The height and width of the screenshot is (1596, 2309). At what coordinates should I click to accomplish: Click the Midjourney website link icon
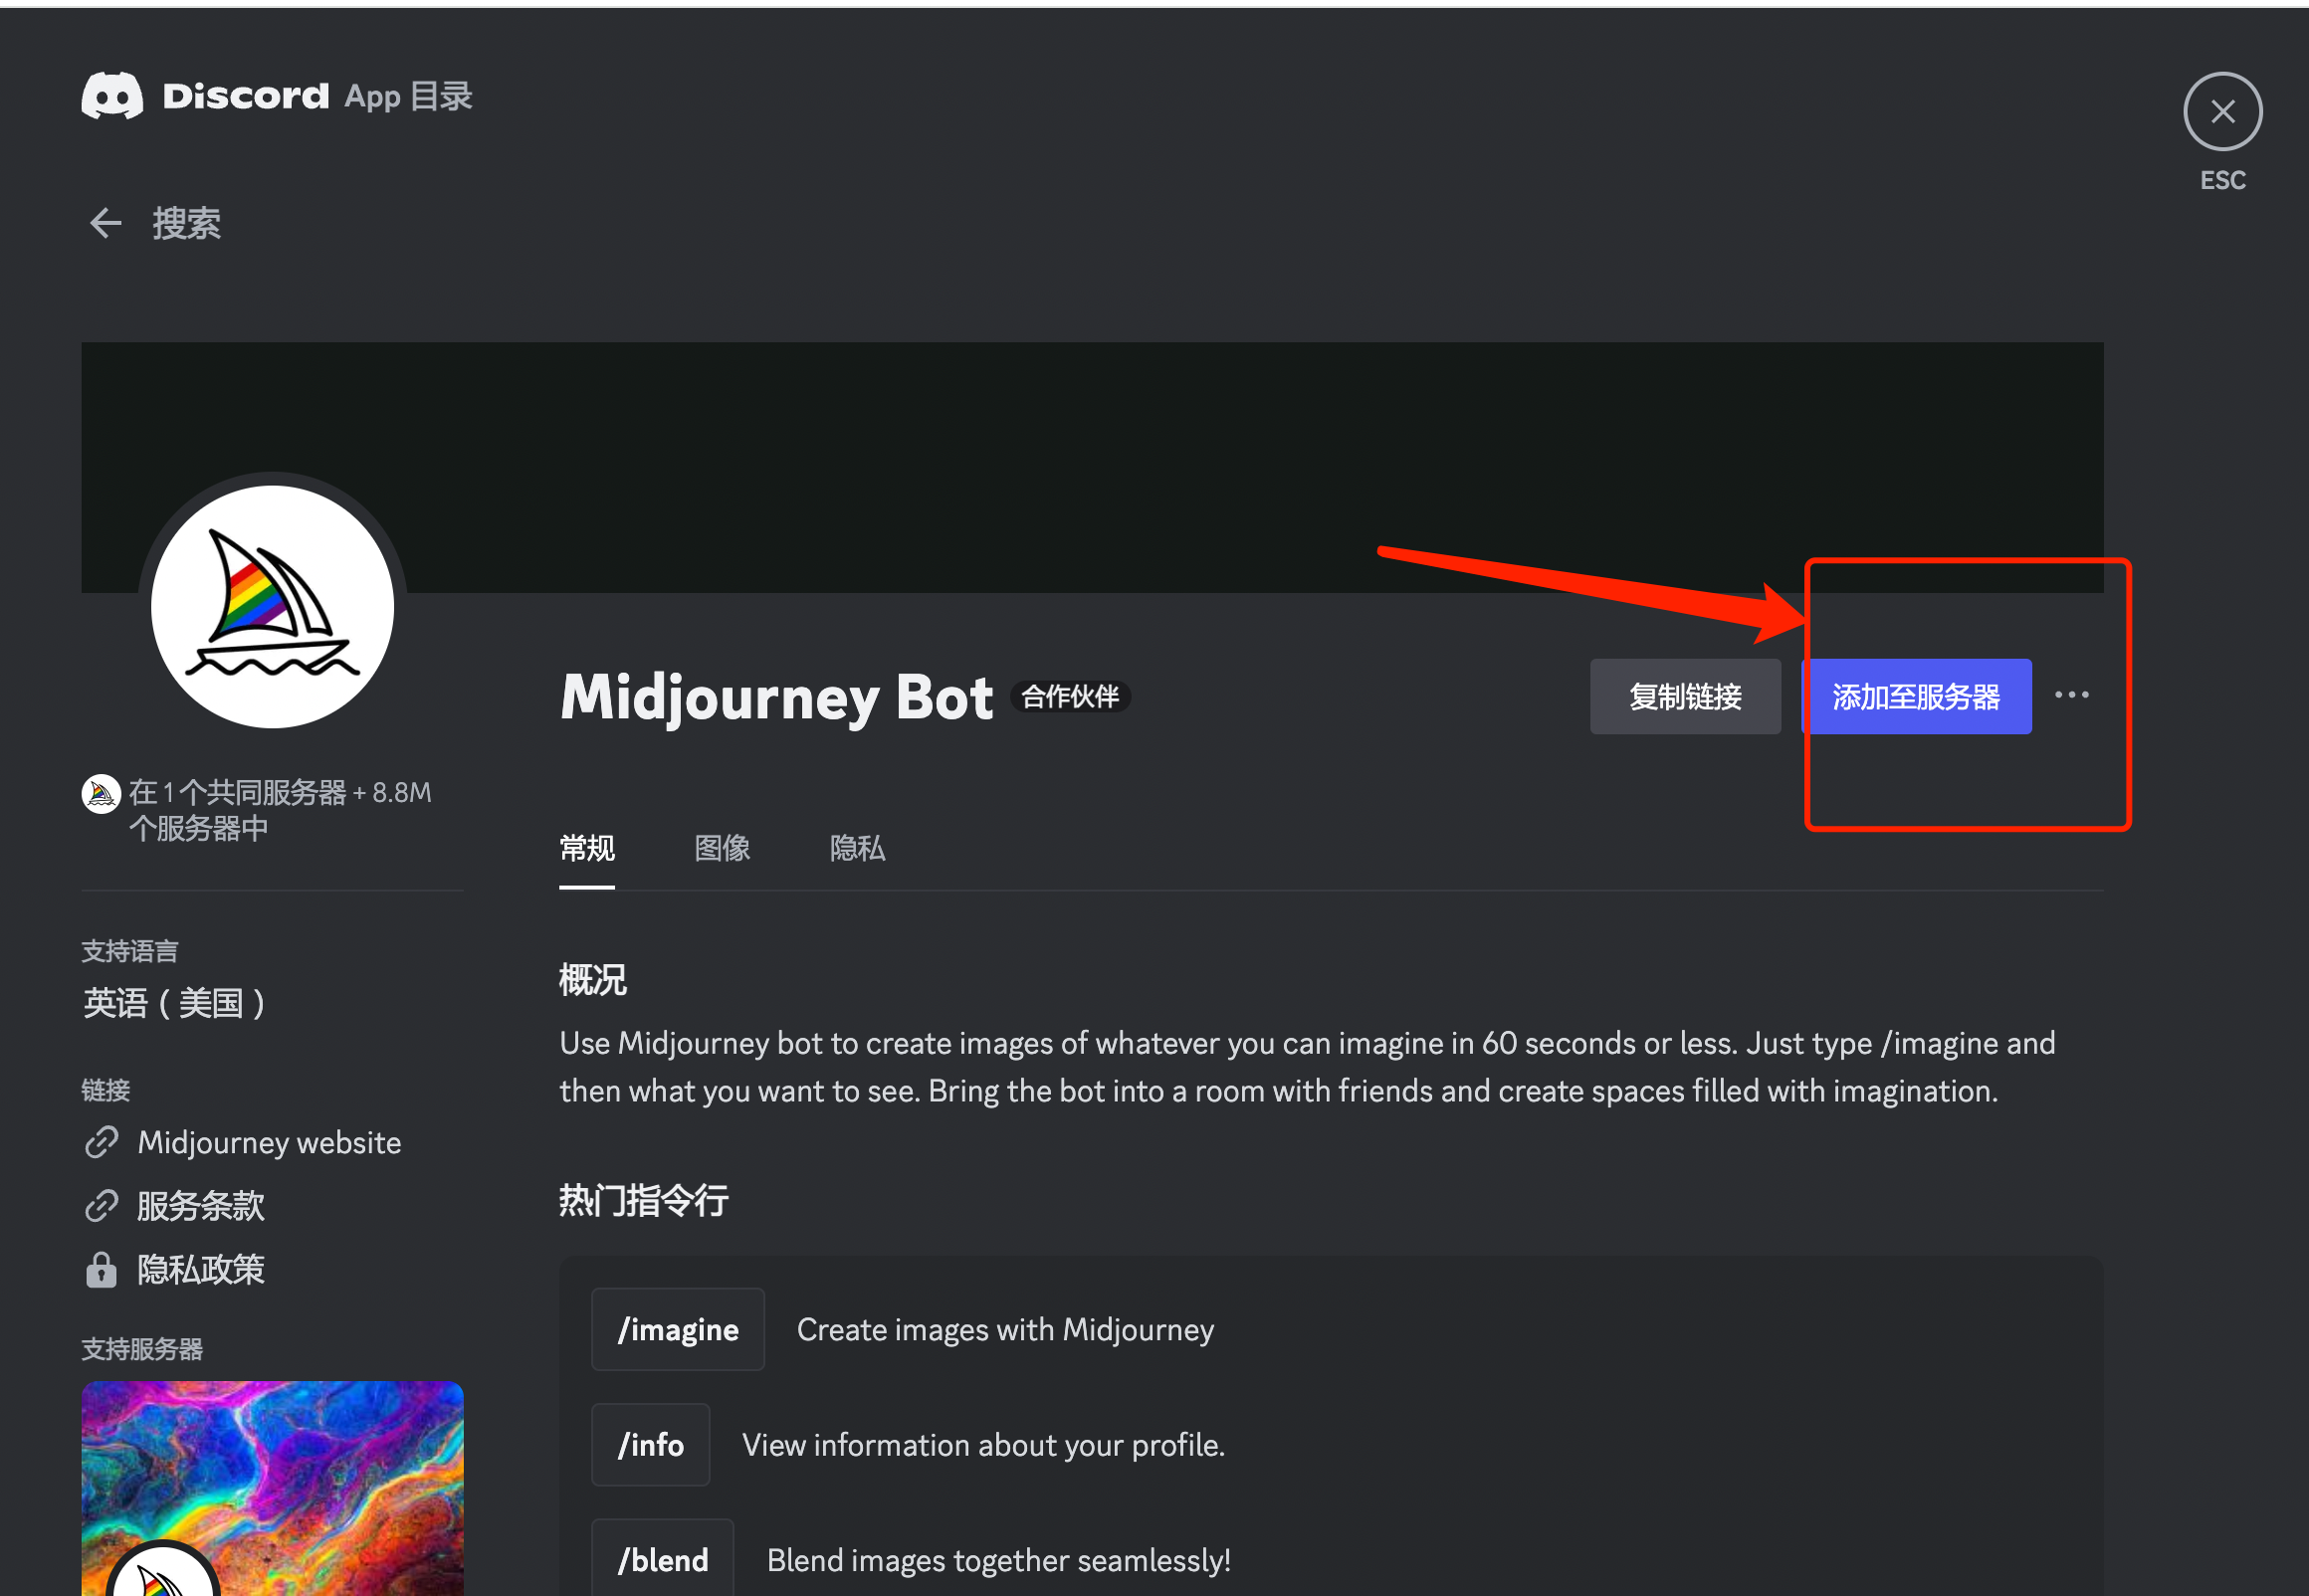100,1141
